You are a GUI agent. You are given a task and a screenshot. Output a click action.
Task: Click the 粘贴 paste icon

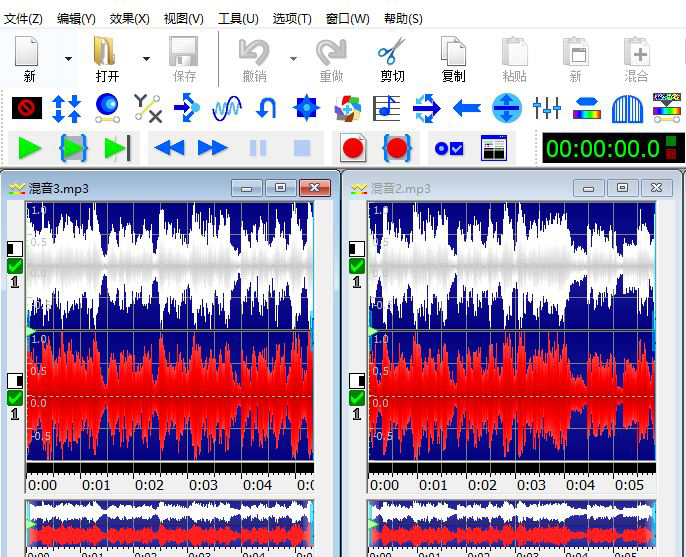pos(514,59)
